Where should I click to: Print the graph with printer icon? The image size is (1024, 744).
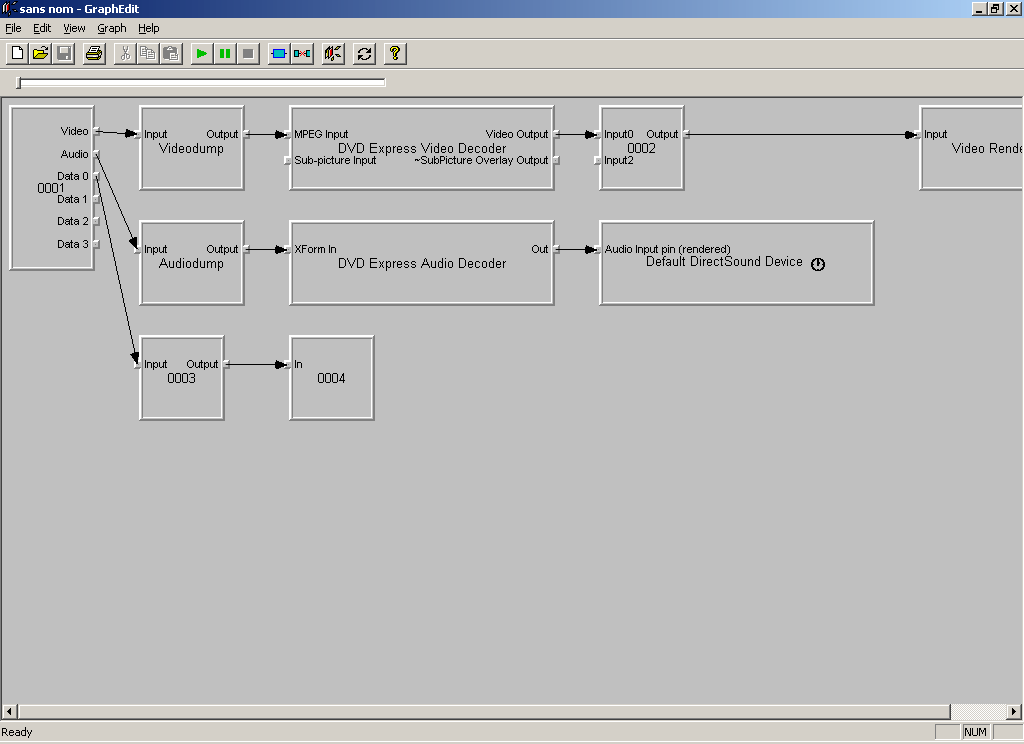coord(94,54)
